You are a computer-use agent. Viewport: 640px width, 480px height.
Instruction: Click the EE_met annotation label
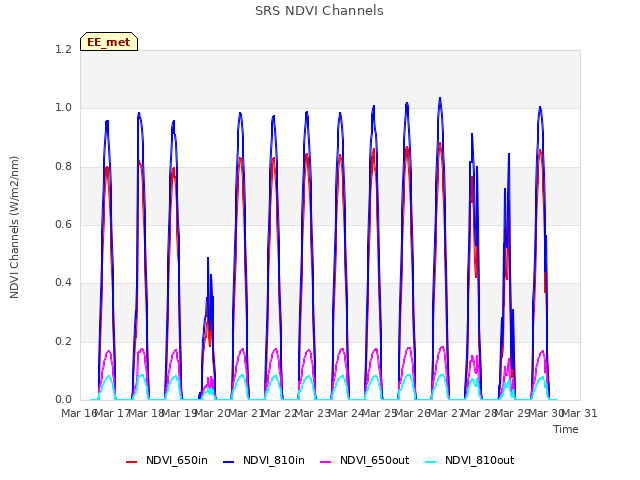pos(109,42)
